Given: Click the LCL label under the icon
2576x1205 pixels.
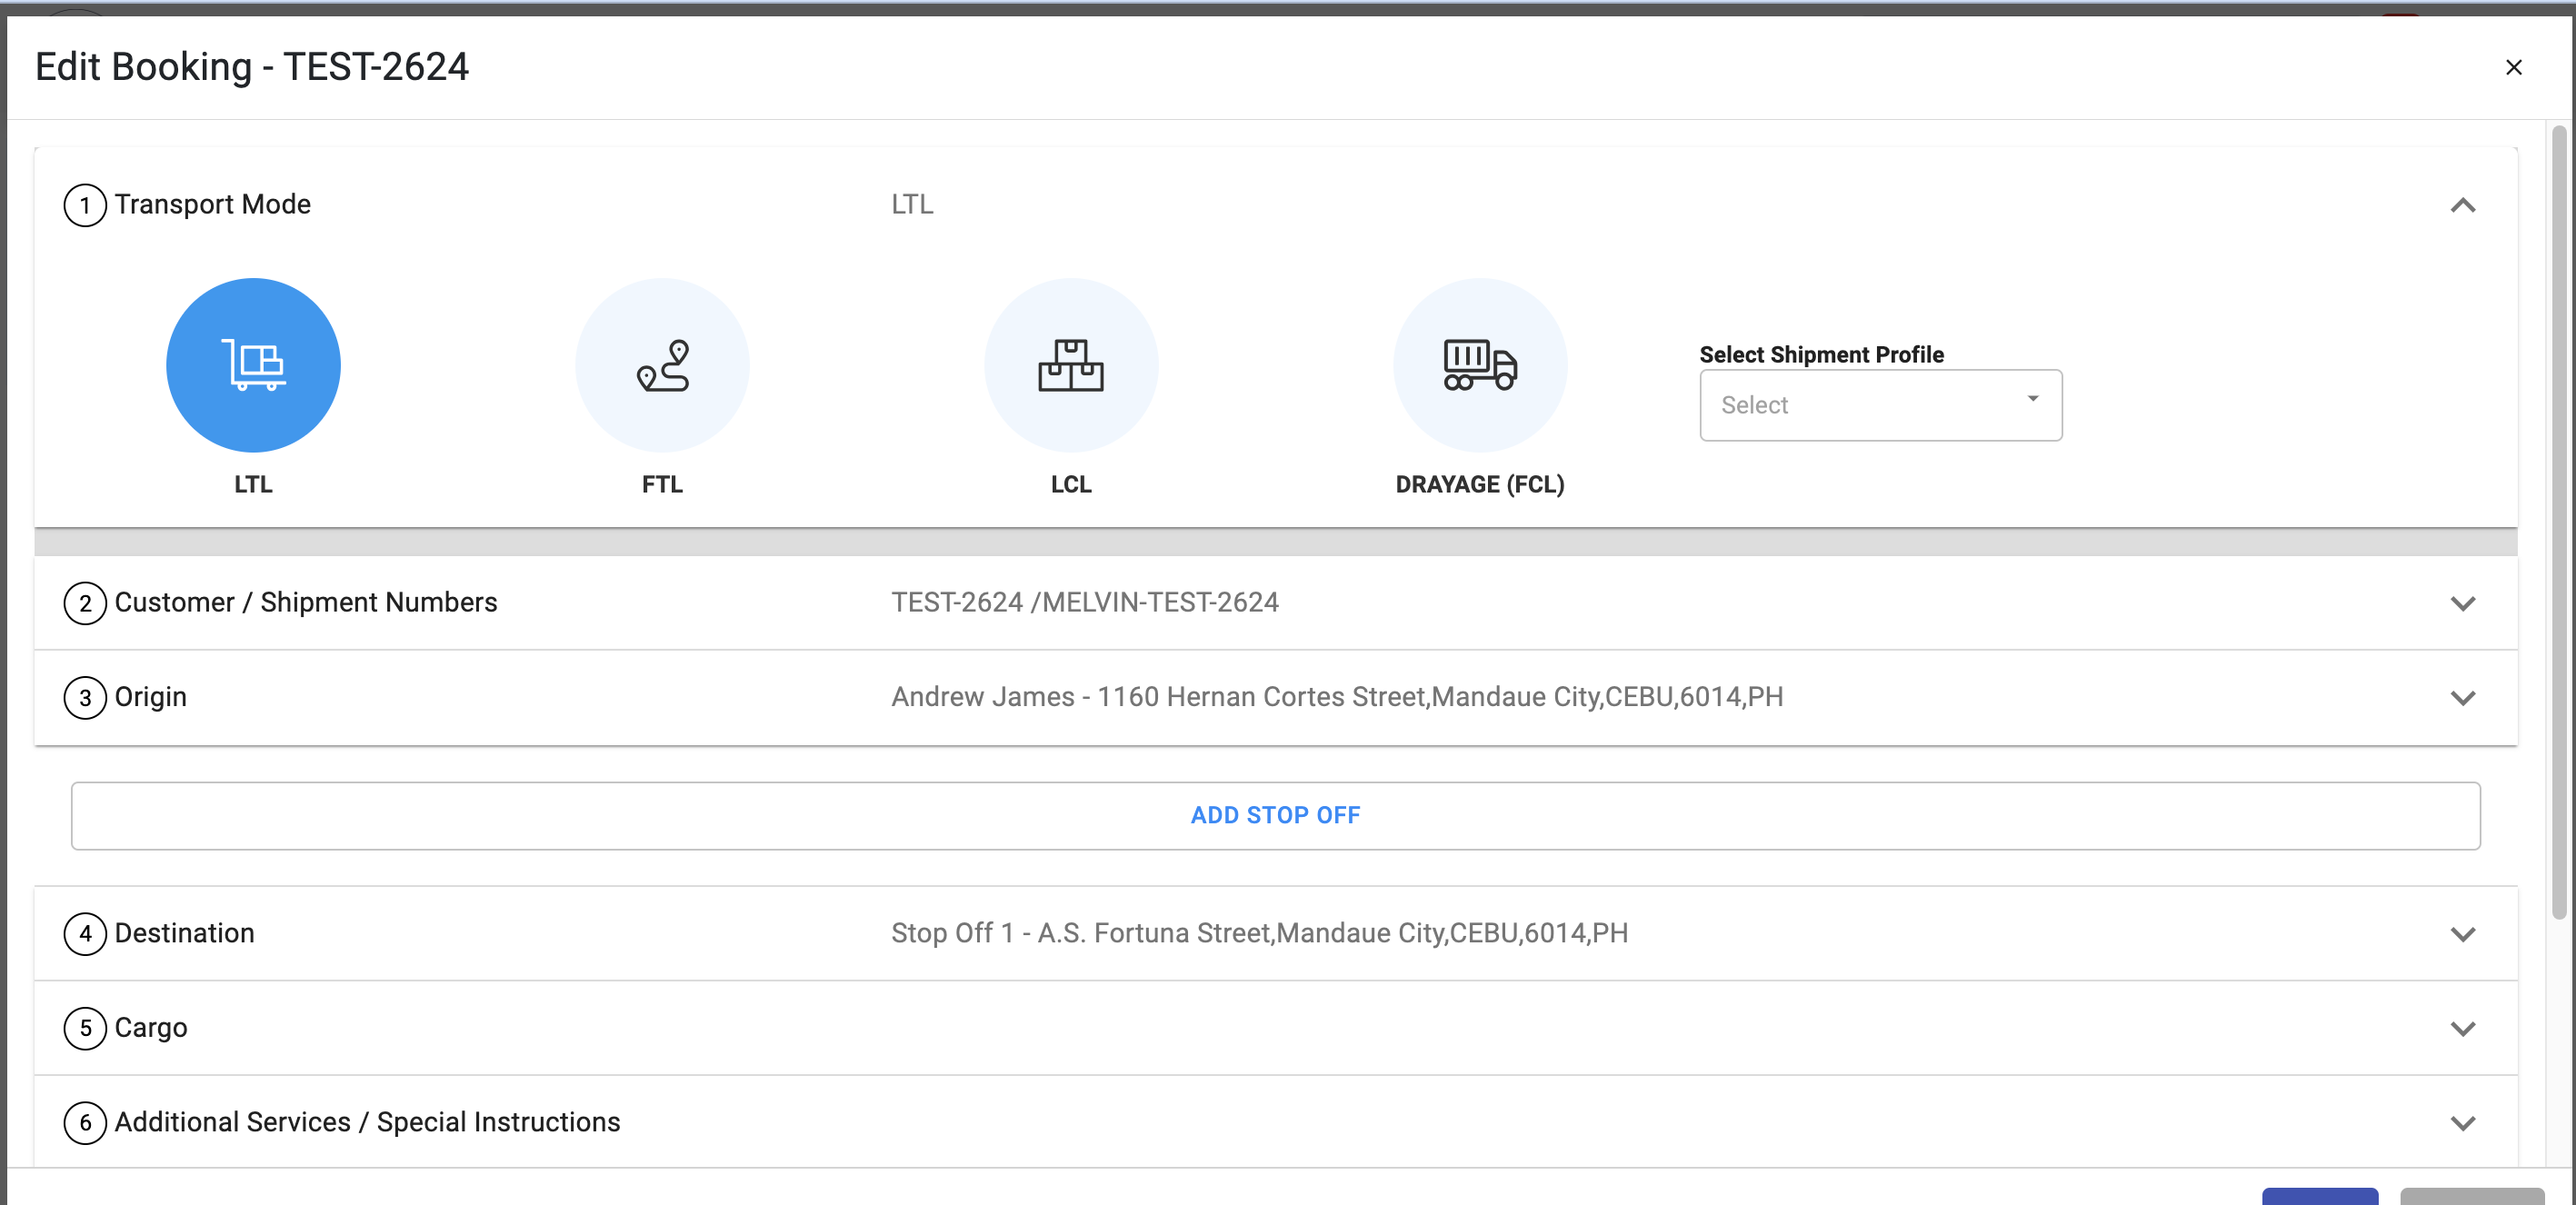Looking at the screenshot, I should 1071,484.
